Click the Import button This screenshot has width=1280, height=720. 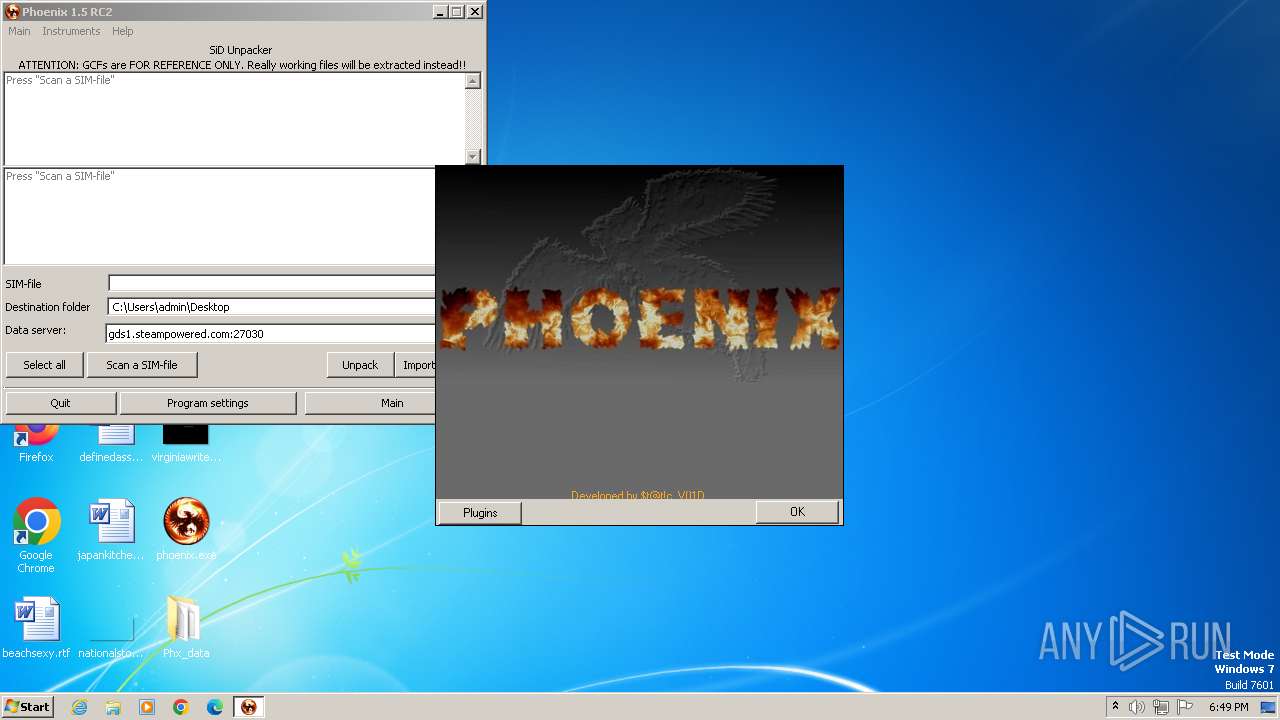pos(416,365)
